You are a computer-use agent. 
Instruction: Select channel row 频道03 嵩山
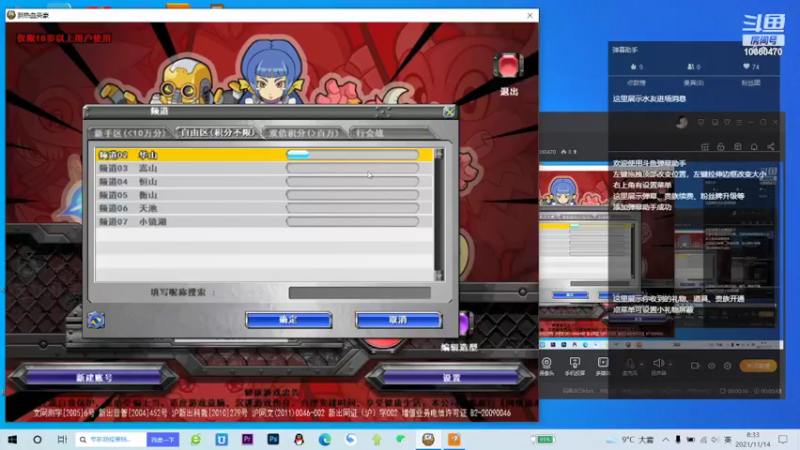[264, 168]
